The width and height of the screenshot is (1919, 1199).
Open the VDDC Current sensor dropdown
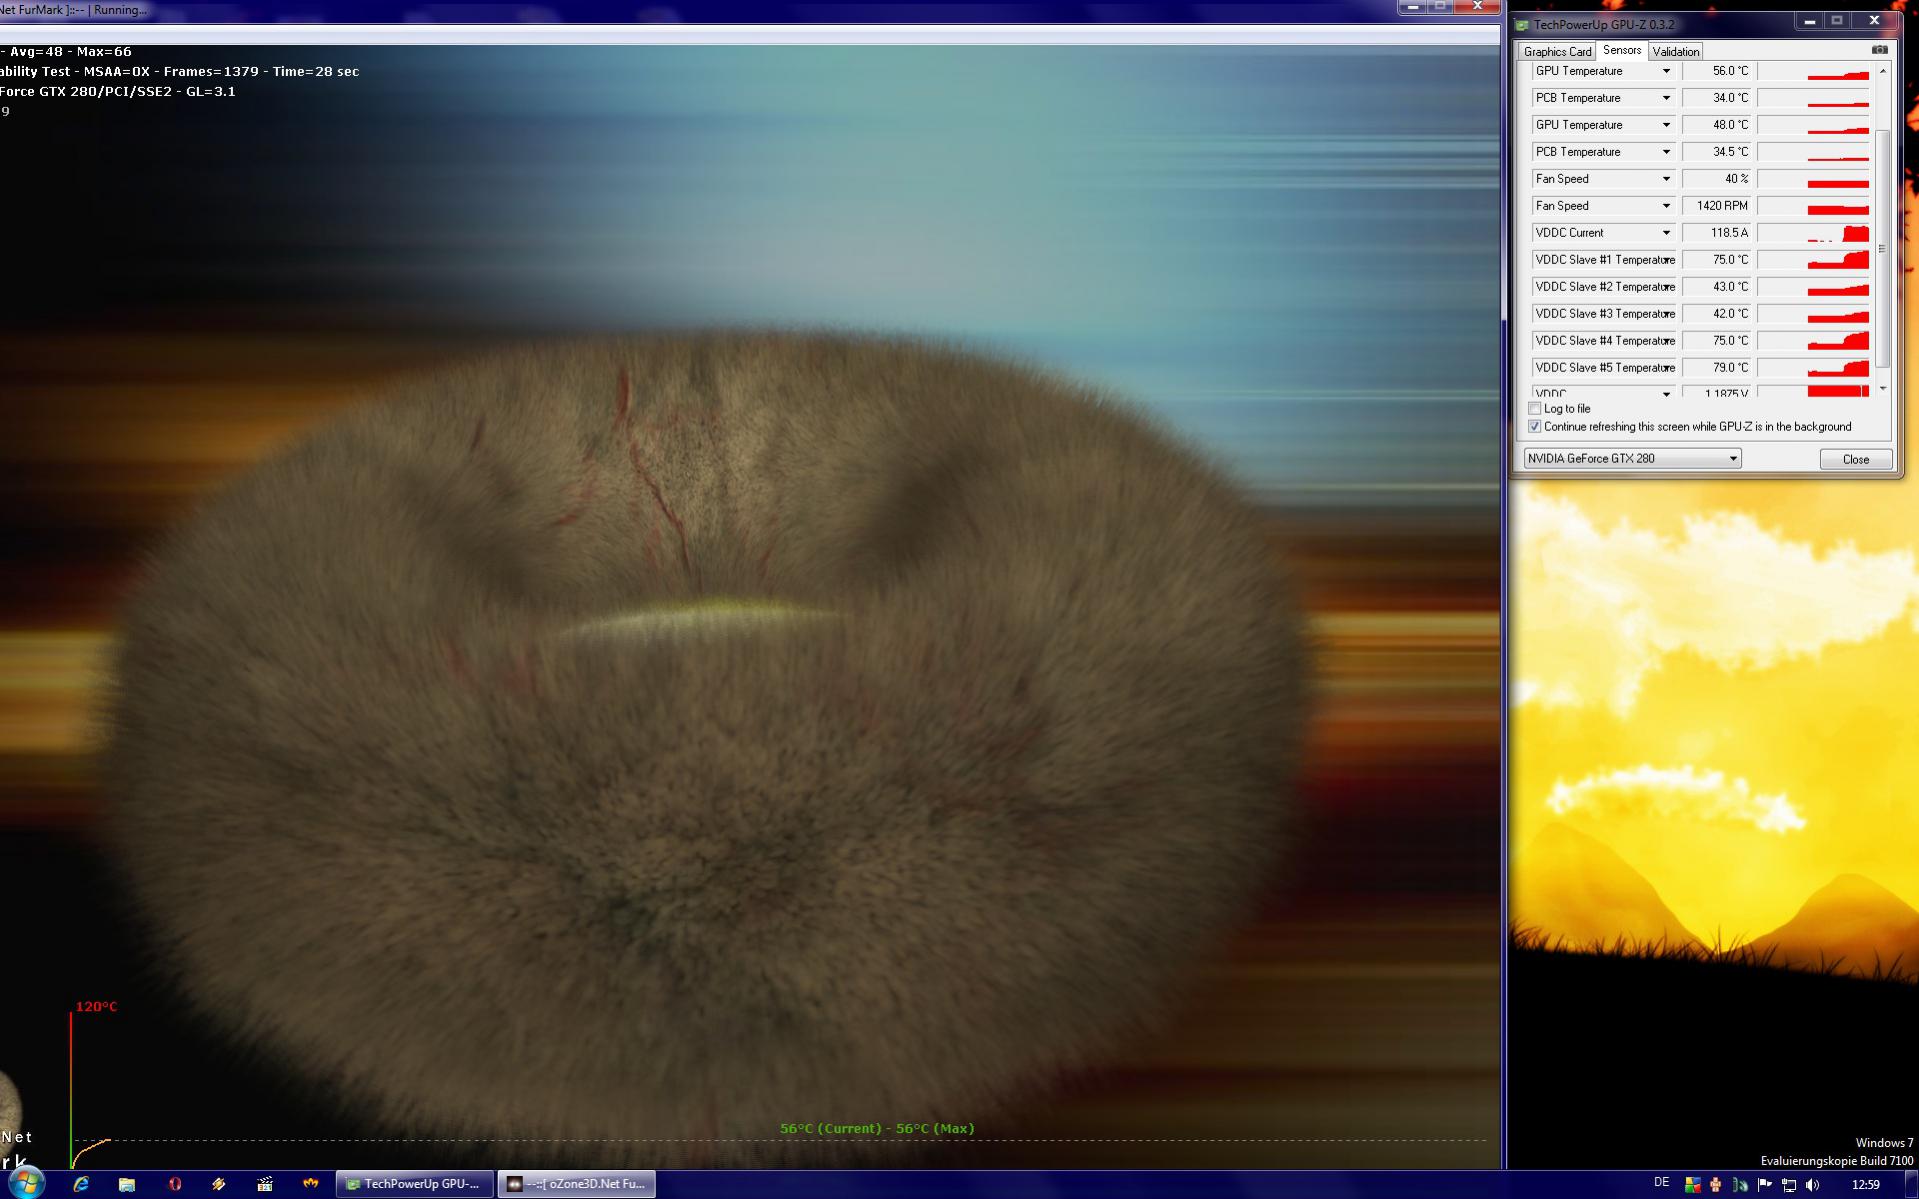[x=1666, y=233]
